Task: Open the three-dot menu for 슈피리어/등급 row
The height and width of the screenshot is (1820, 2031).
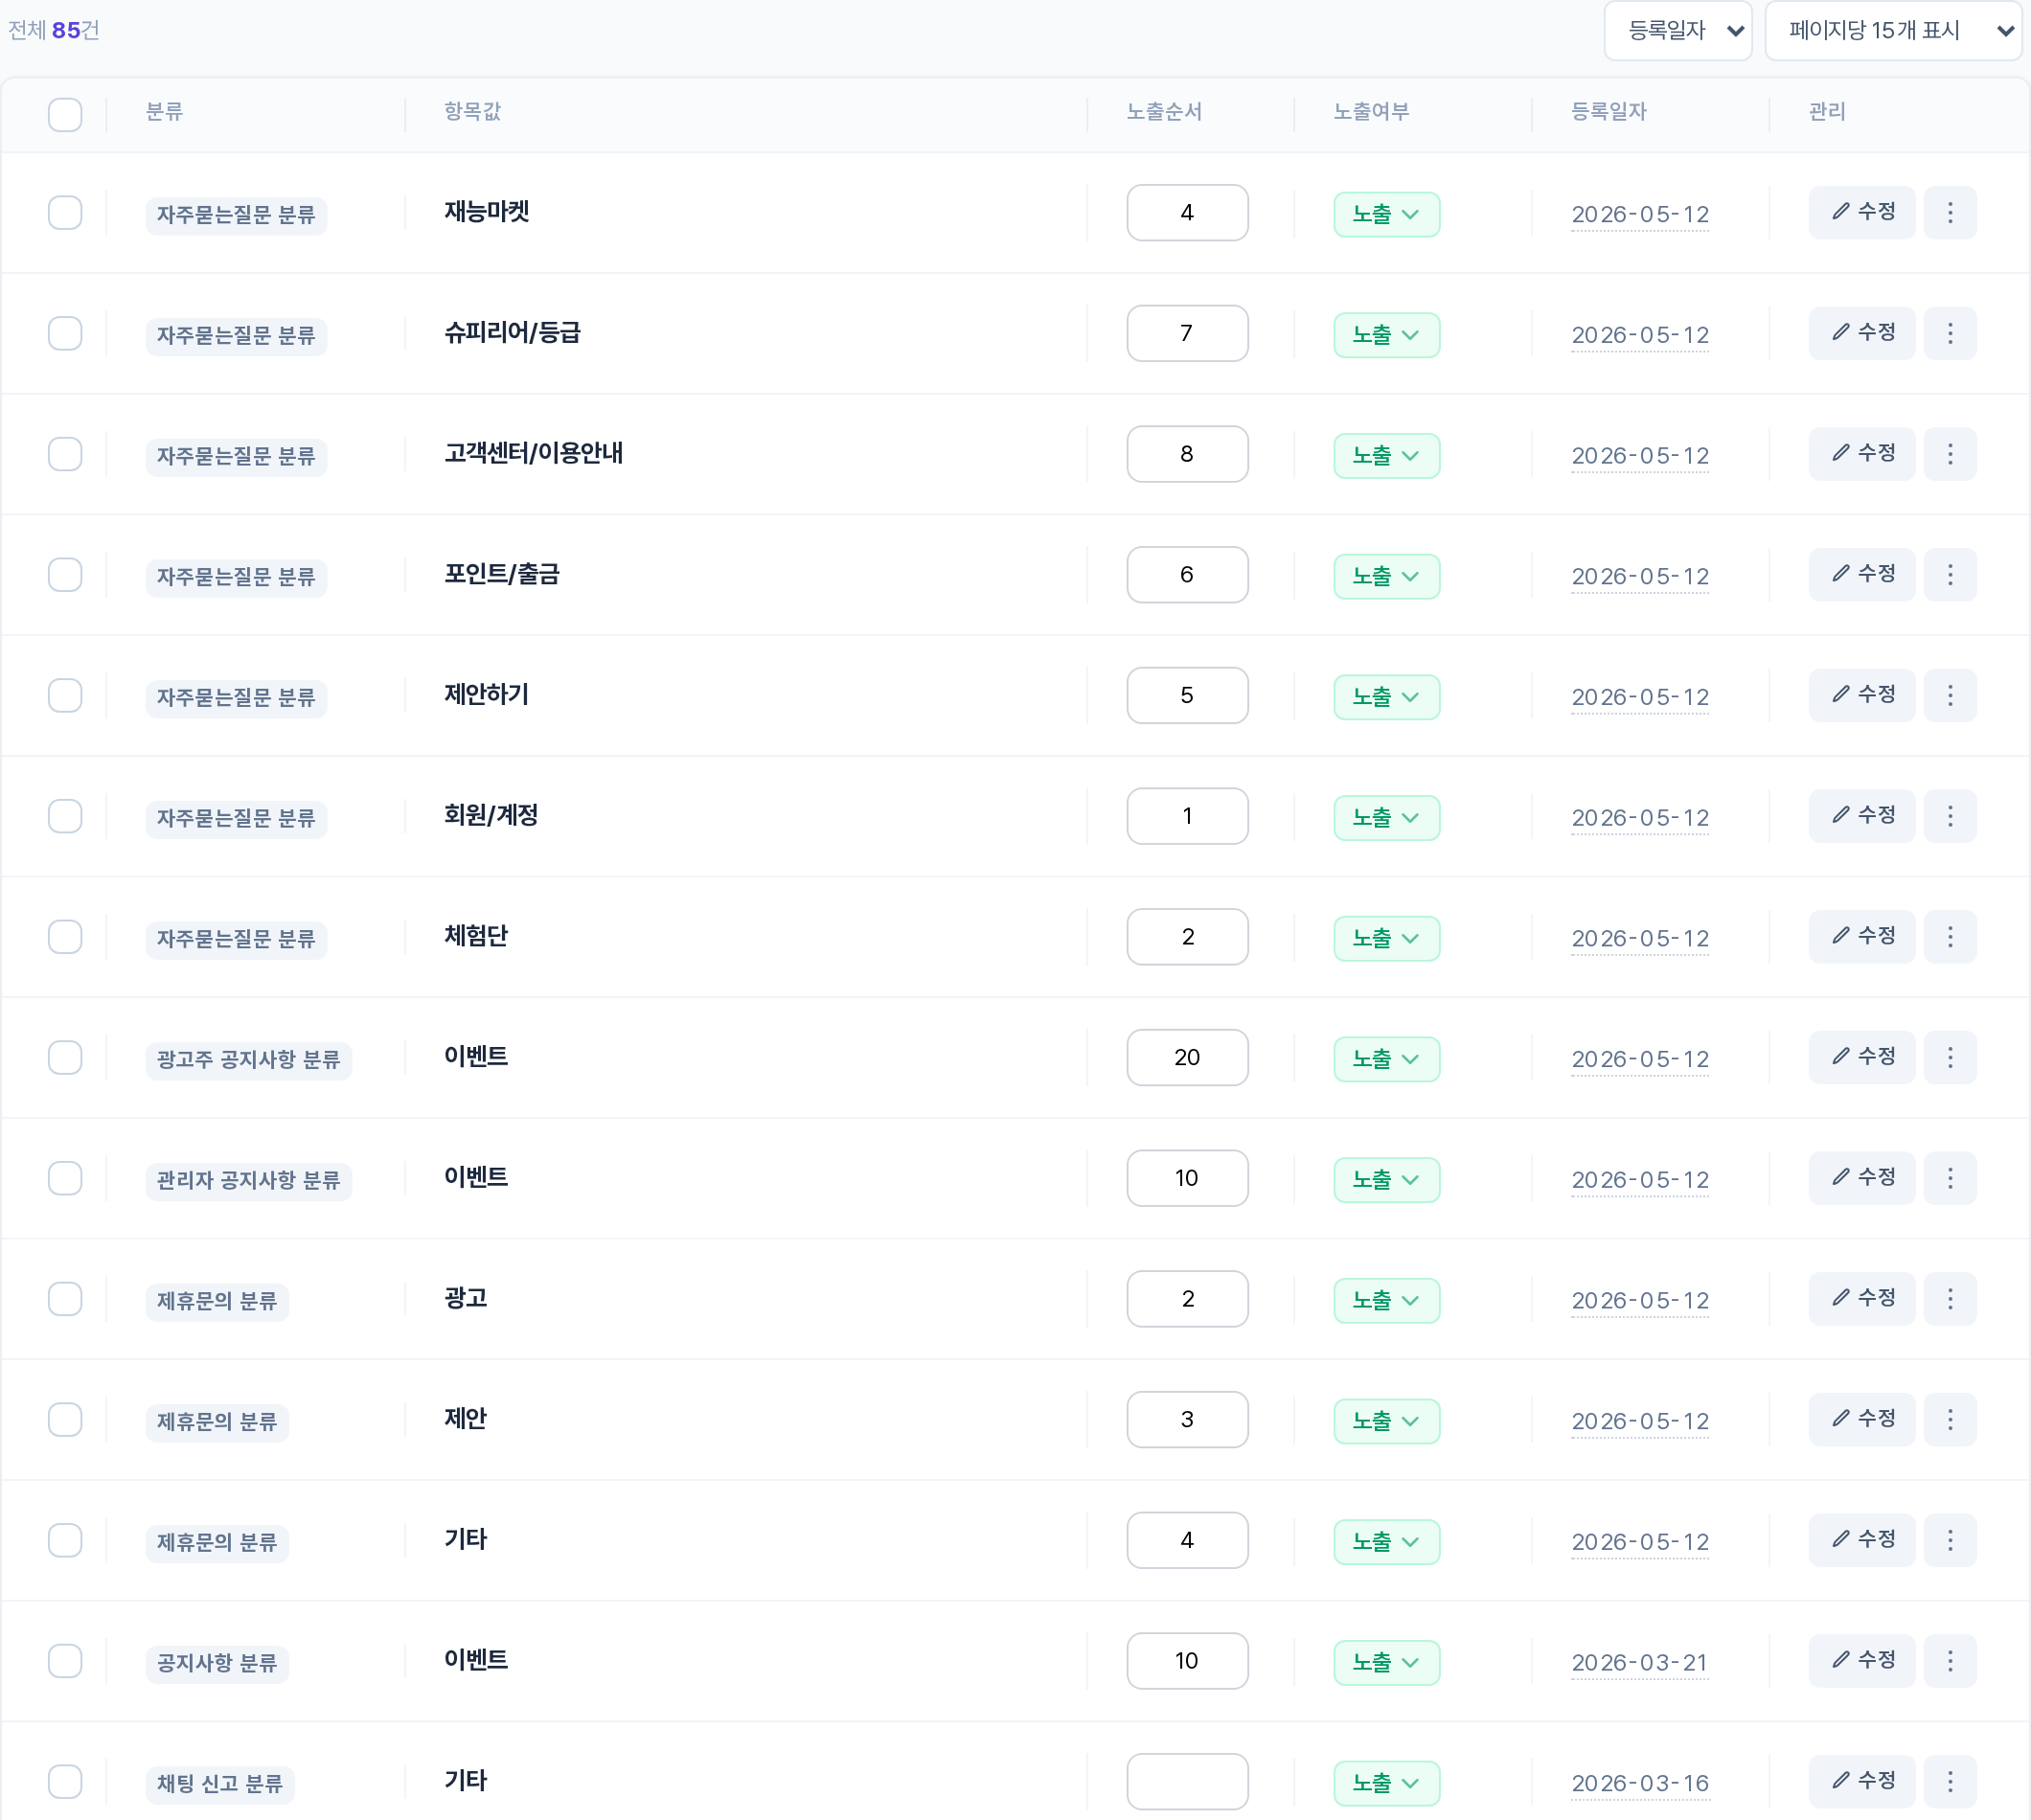Action: pos(1949,333)
